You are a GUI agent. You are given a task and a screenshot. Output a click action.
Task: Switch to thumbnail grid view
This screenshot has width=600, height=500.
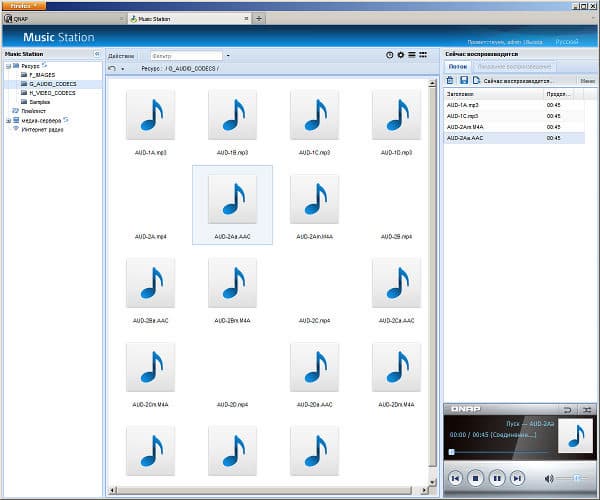423,55
